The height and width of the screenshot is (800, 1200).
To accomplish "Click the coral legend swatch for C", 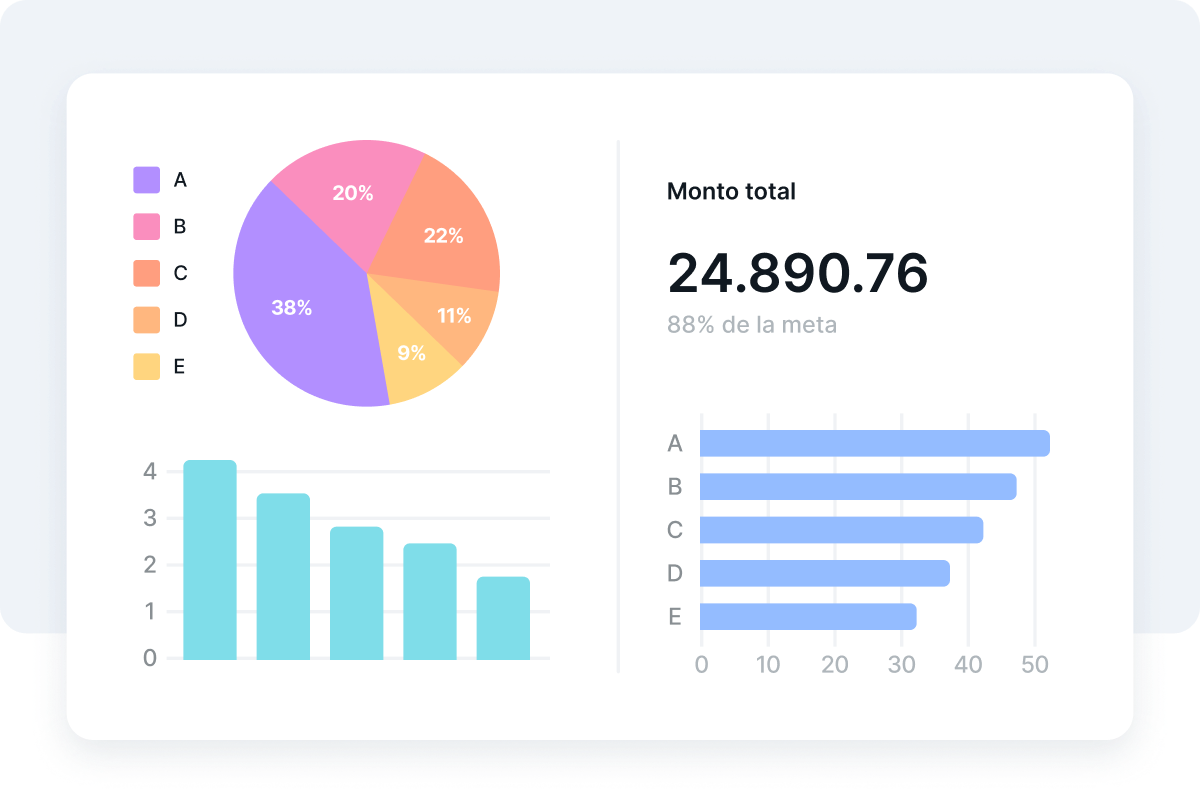I will pyautogui.click(x=147, y=273).
